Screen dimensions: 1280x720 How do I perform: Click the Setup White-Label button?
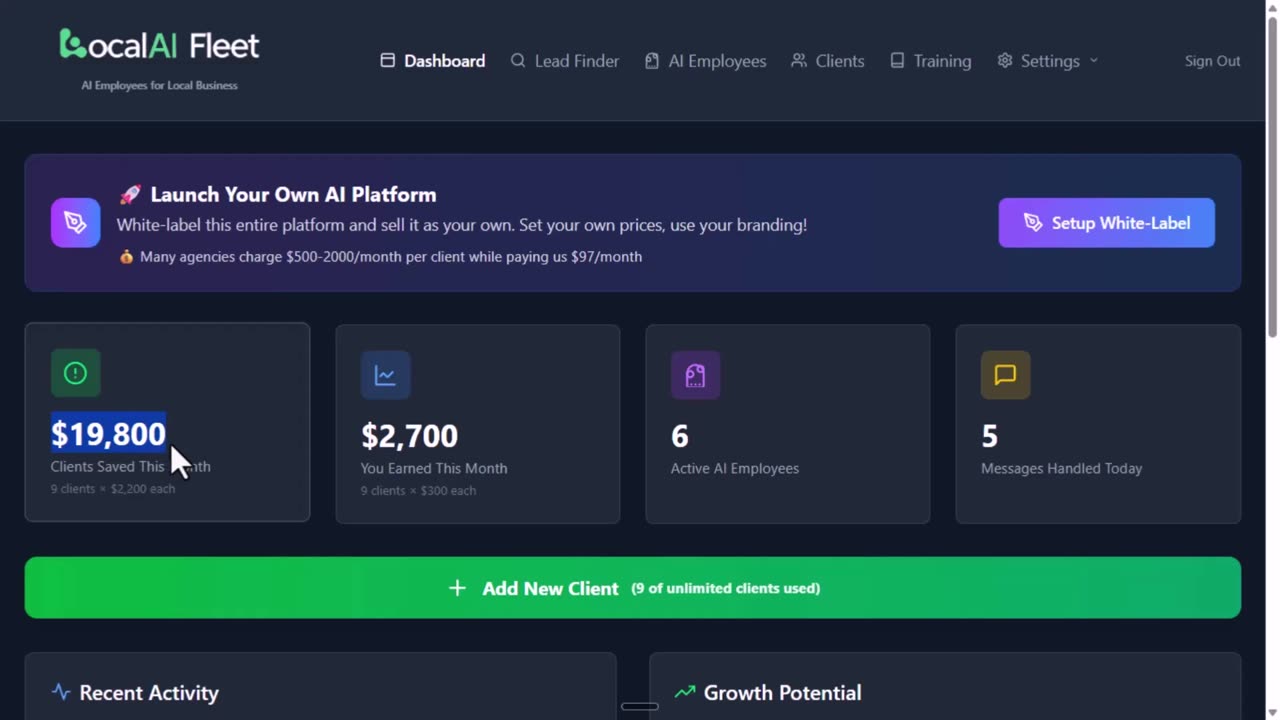(1106, 223)
